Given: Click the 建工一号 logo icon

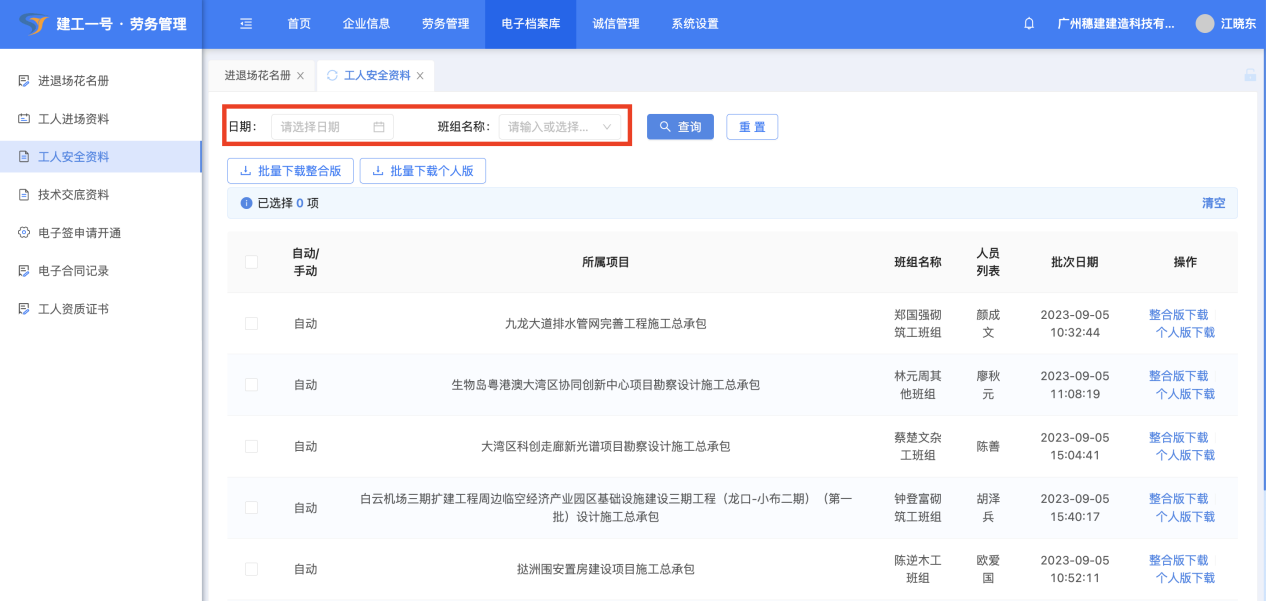Looking at the screenshot, I should click(33, 24).
